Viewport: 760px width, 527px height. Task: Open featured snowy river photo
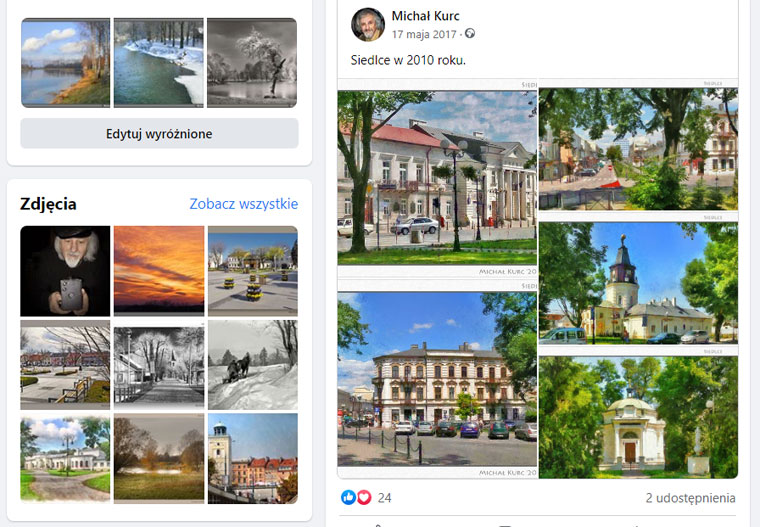pyautogui.click(x=159, y=63)
